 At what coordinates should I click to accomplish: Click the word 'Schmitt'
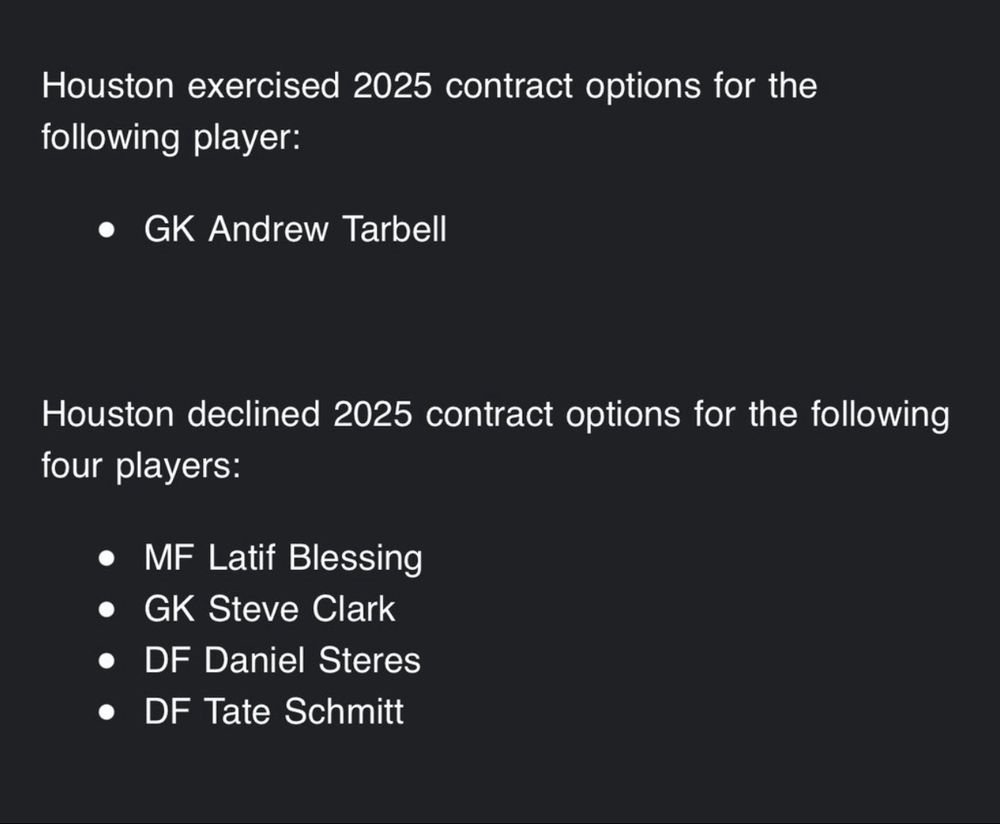pyautogui.click(x=344, y=711)
